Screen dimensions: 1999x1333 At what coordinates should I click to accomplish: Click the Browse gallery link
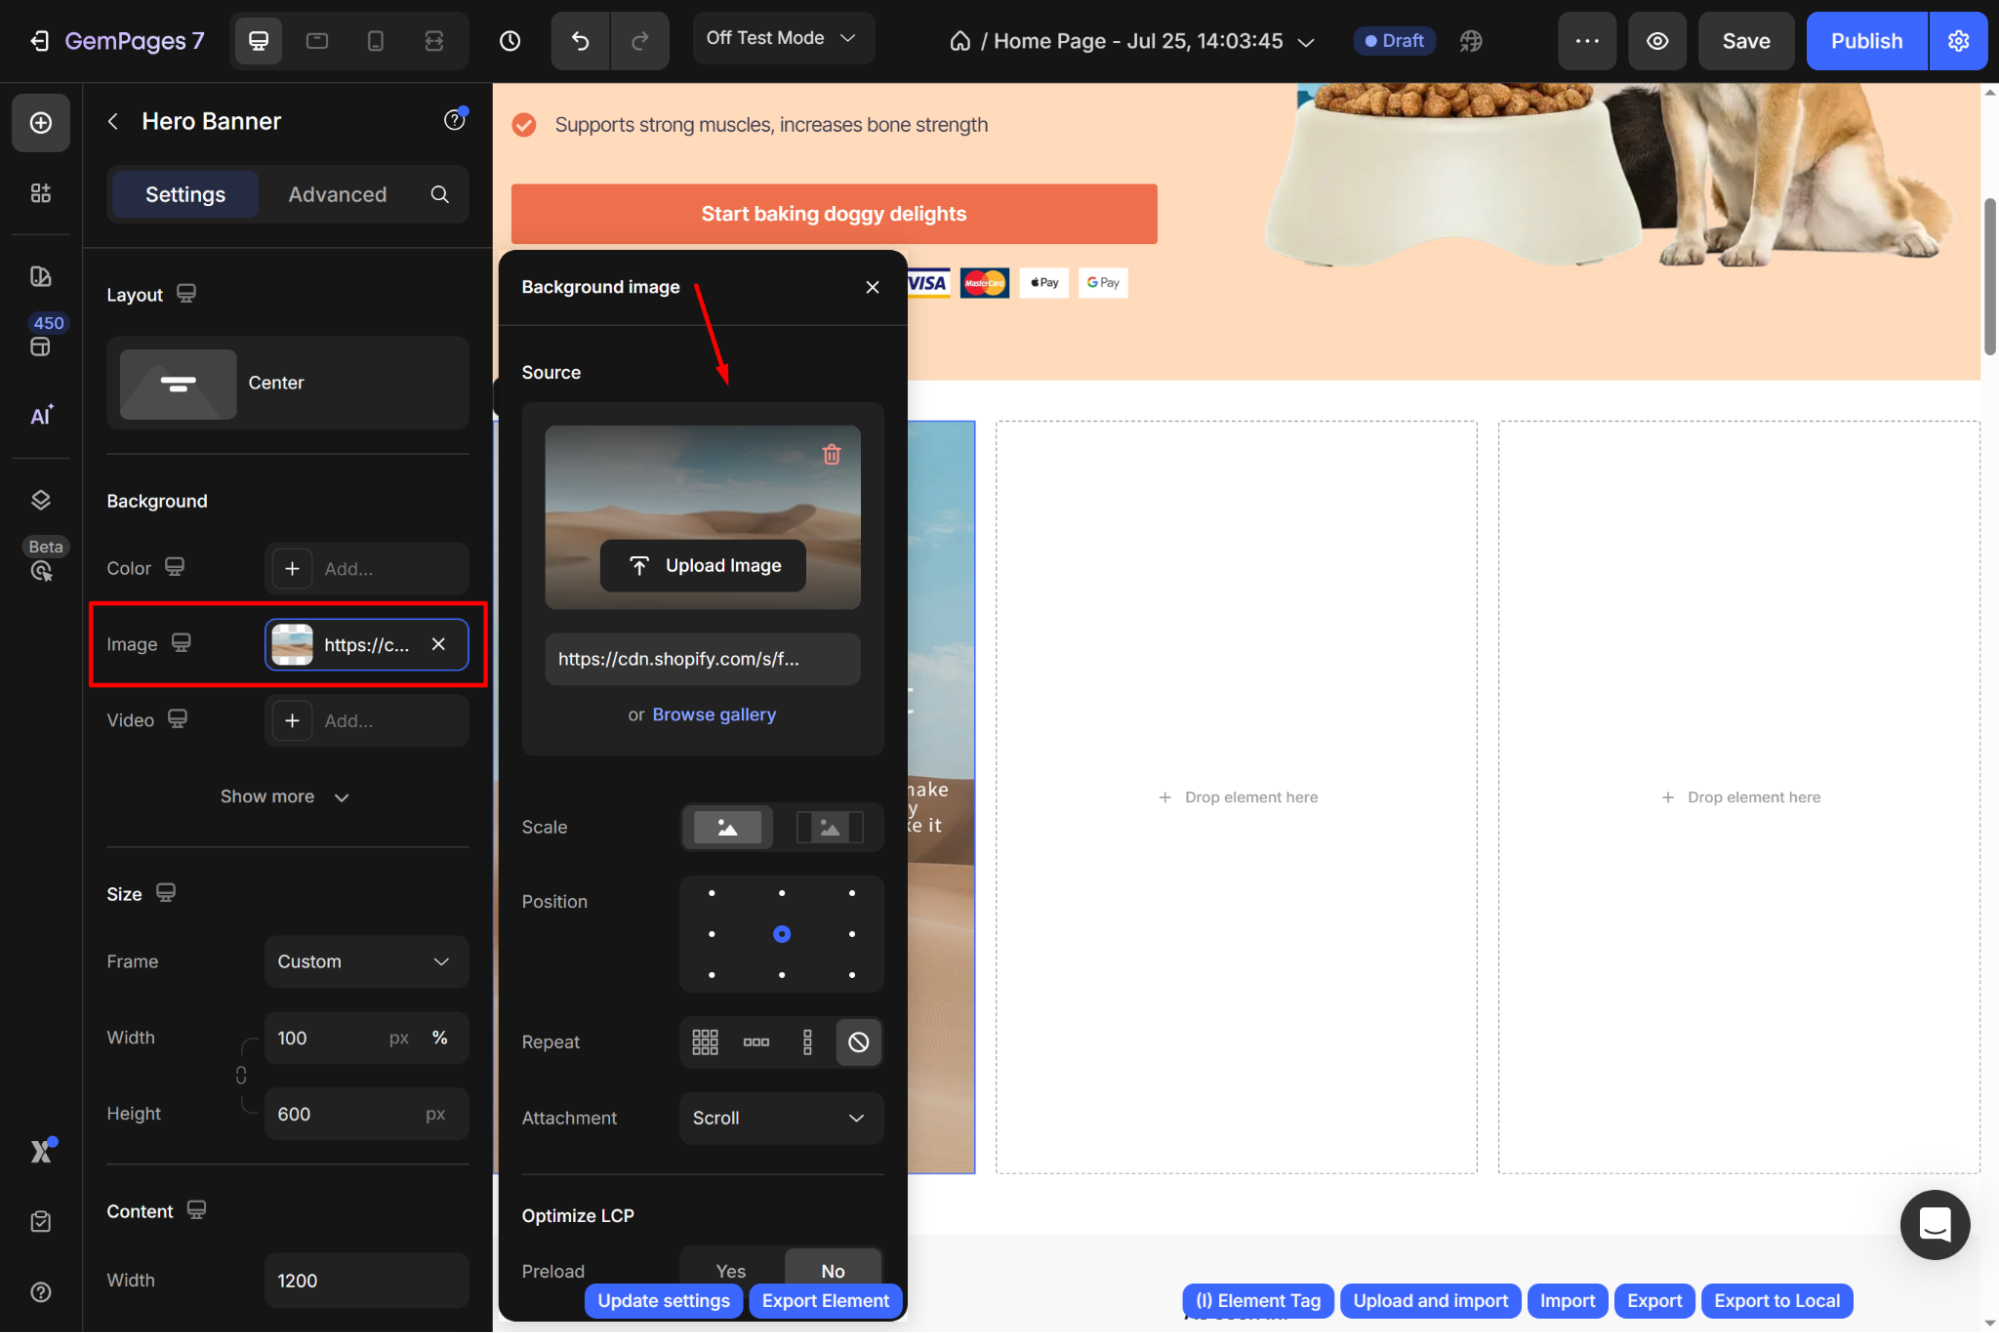click(x=714, y=714)
